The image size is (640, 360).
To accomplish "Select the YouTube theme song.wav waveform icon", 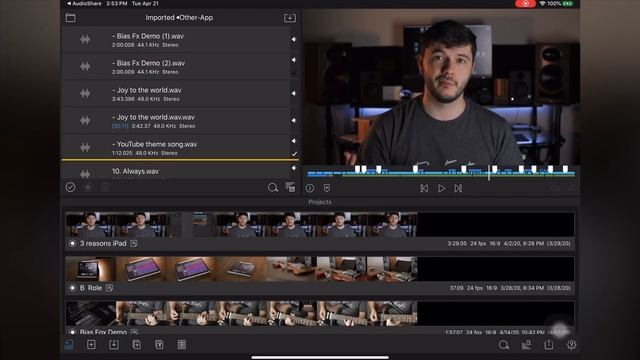I will pyautogui.click(x=85, y=147).
